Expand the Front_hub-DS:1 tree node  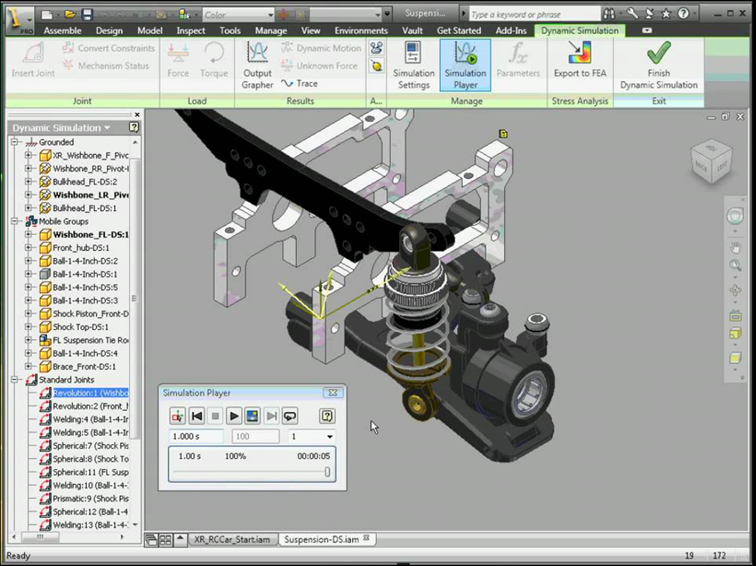click(x=29, y=247)
